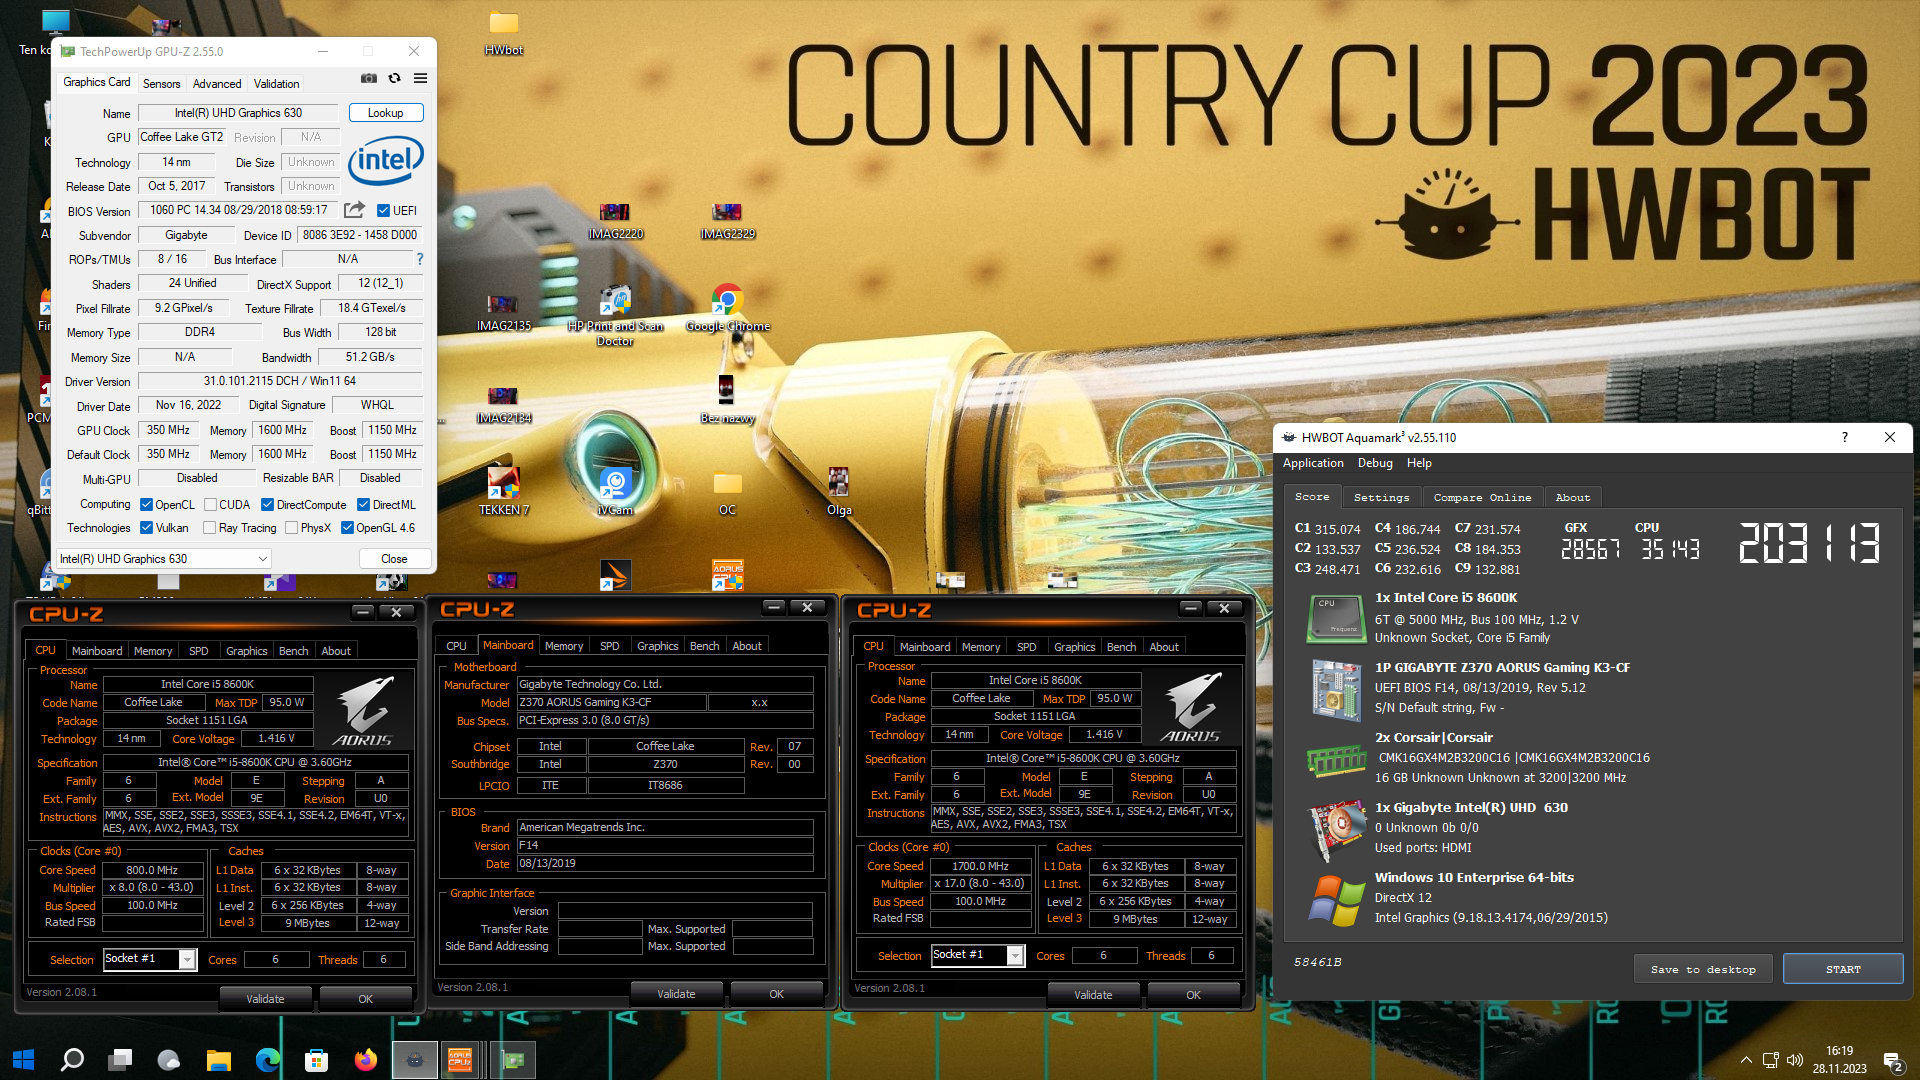Expand the hidden system tray icons chevron

pos(1746,1060)
